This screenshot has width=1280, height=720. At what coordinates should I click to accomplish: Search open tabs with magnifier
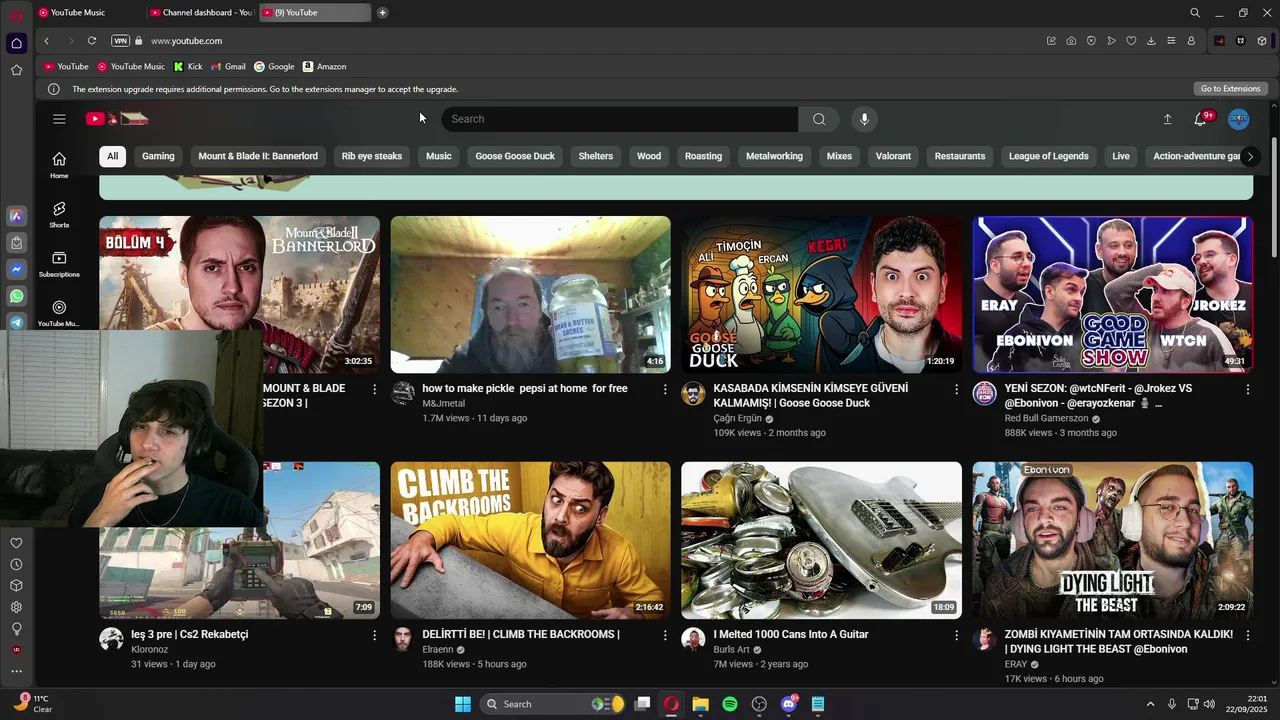[x=1195, y=13]
